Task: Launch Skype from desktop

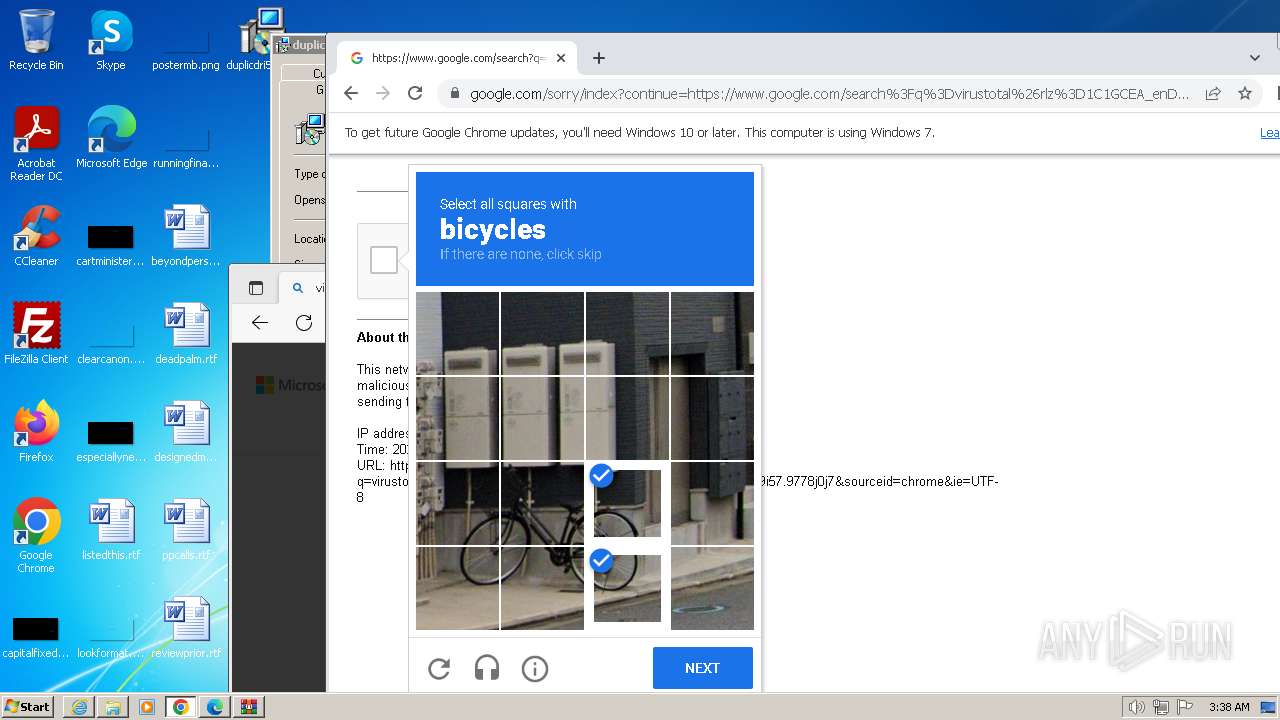Action: point(111,40)
